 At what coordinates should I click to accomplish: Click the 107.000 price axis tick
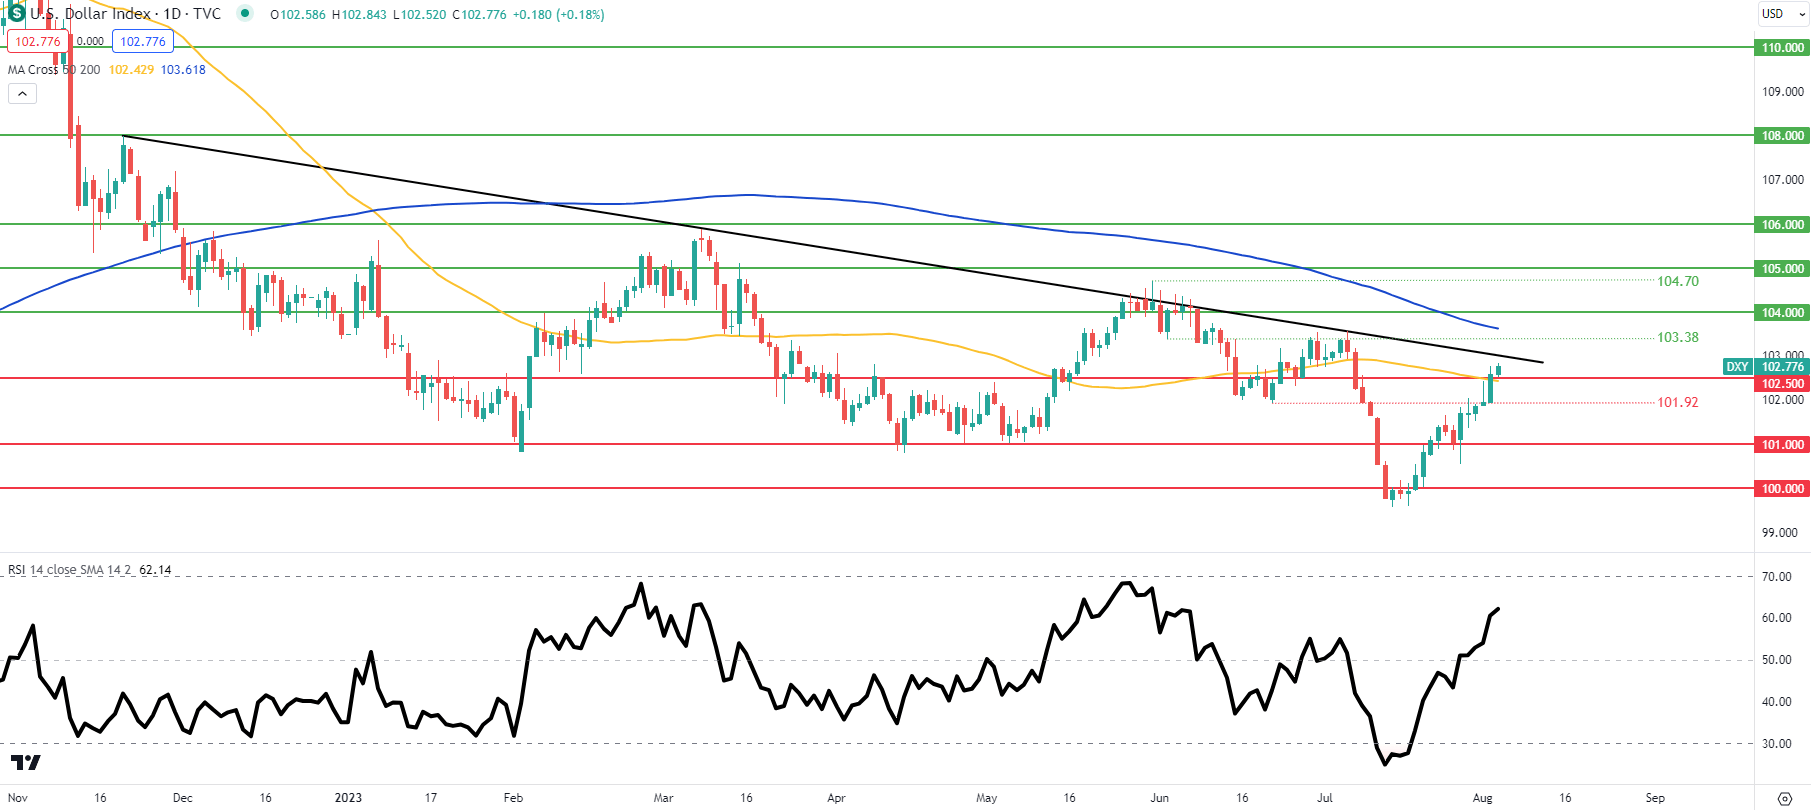(x=1783, y=179)
